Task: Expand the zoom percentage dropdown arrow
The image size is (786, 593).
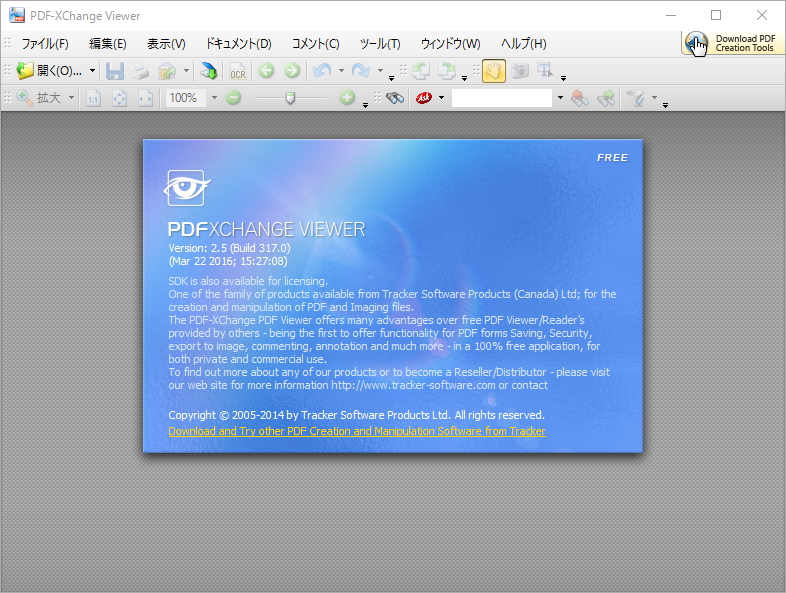Action: [214, 98]
